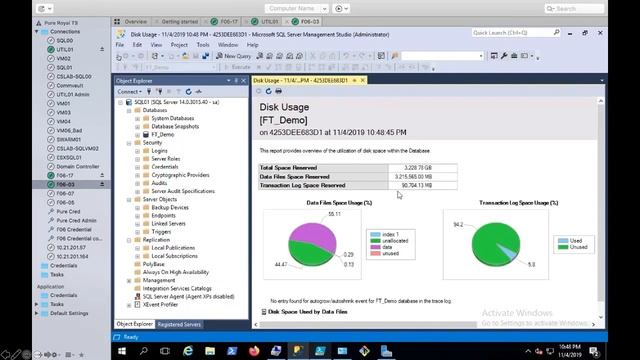The height and width of the screenshot is (360, 640).
Task: Eject the UTIL01 connection
Action: 102,49
